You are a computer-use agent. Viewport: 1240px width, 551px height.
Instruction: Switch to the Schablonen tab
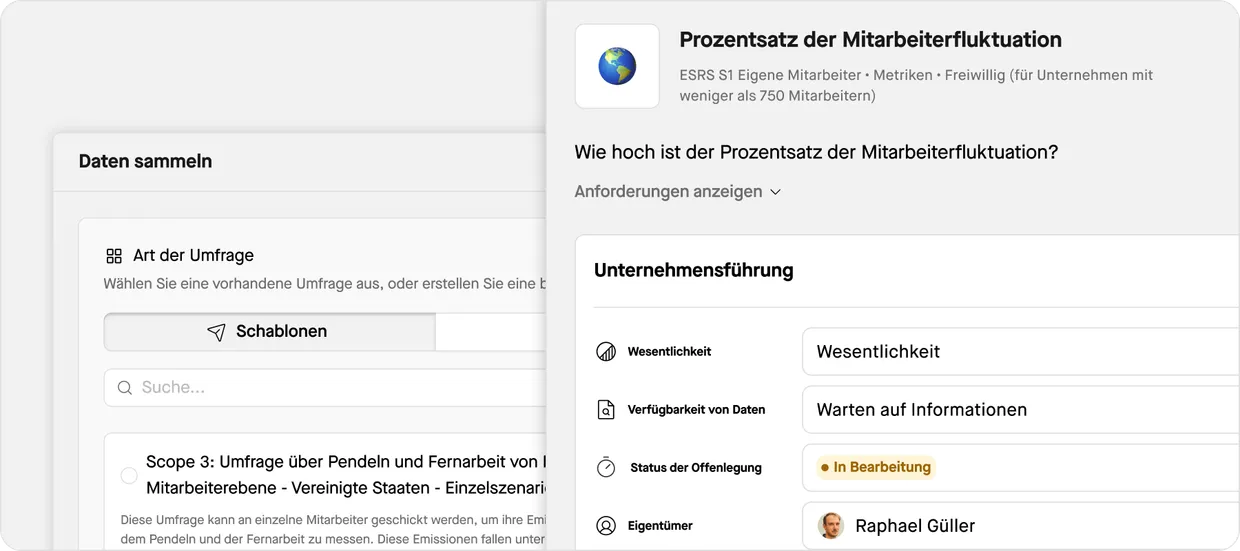tap(270, 332)
